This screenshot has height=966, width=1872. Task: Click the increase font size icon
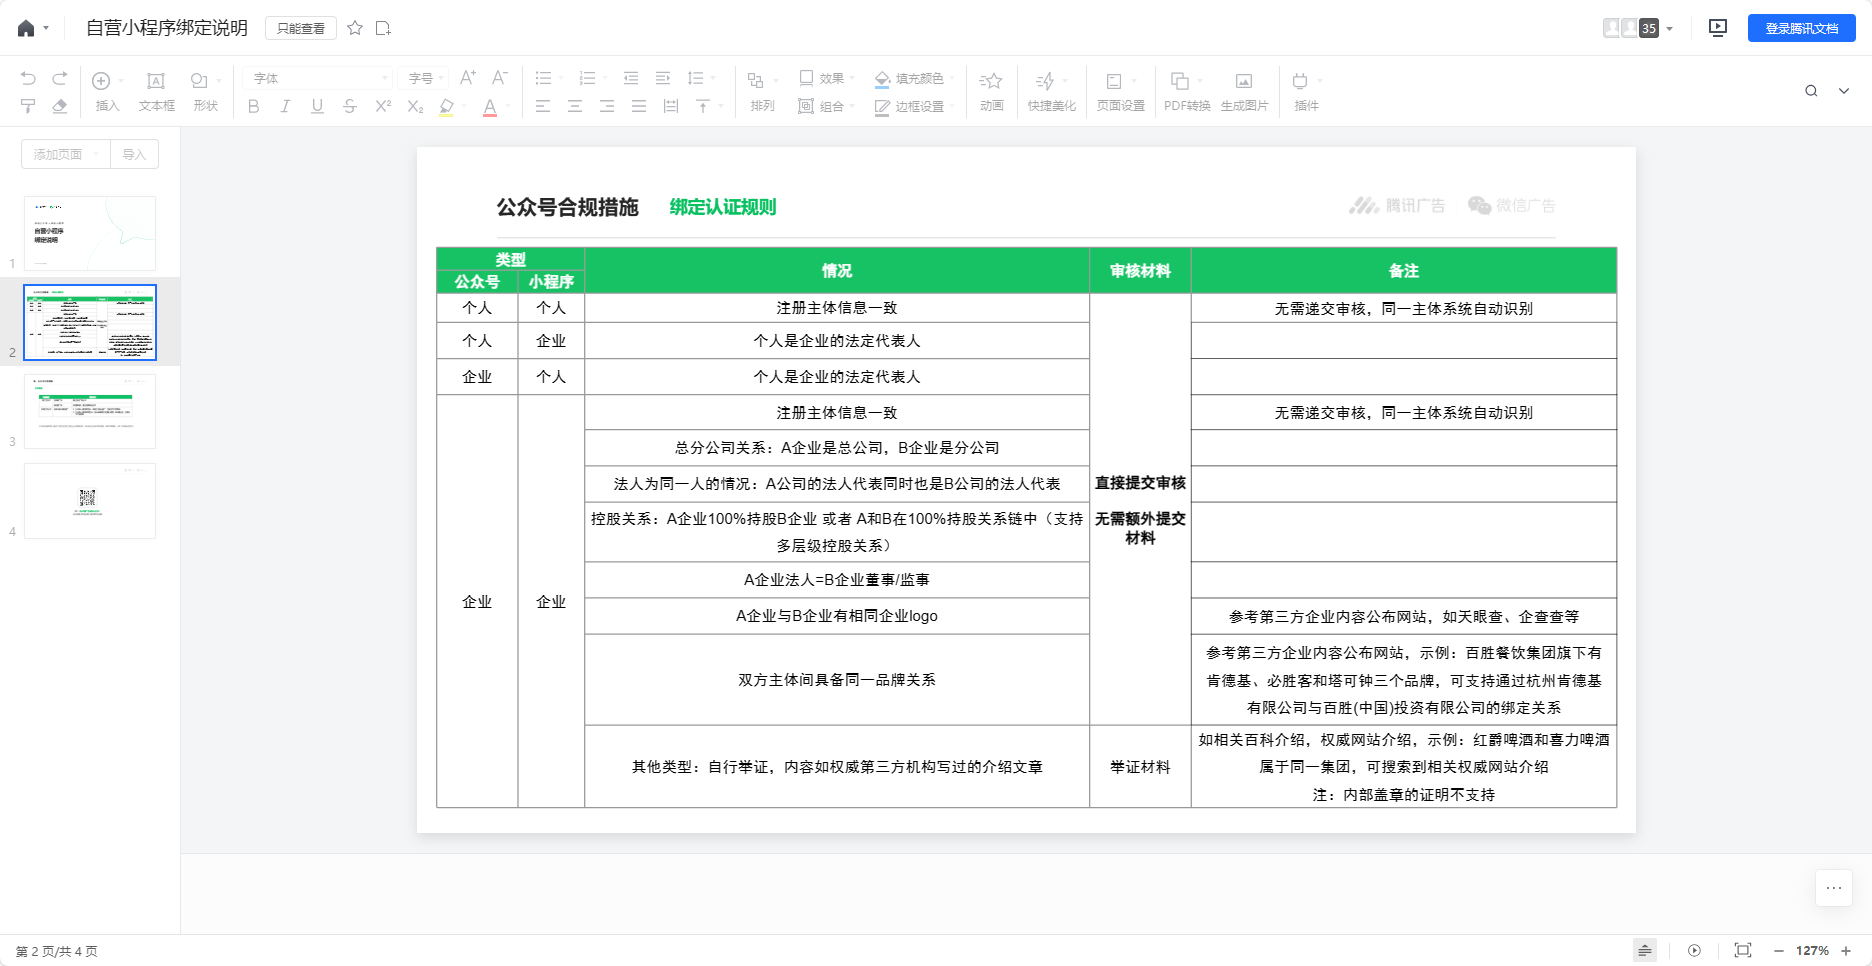click(468, 78)
